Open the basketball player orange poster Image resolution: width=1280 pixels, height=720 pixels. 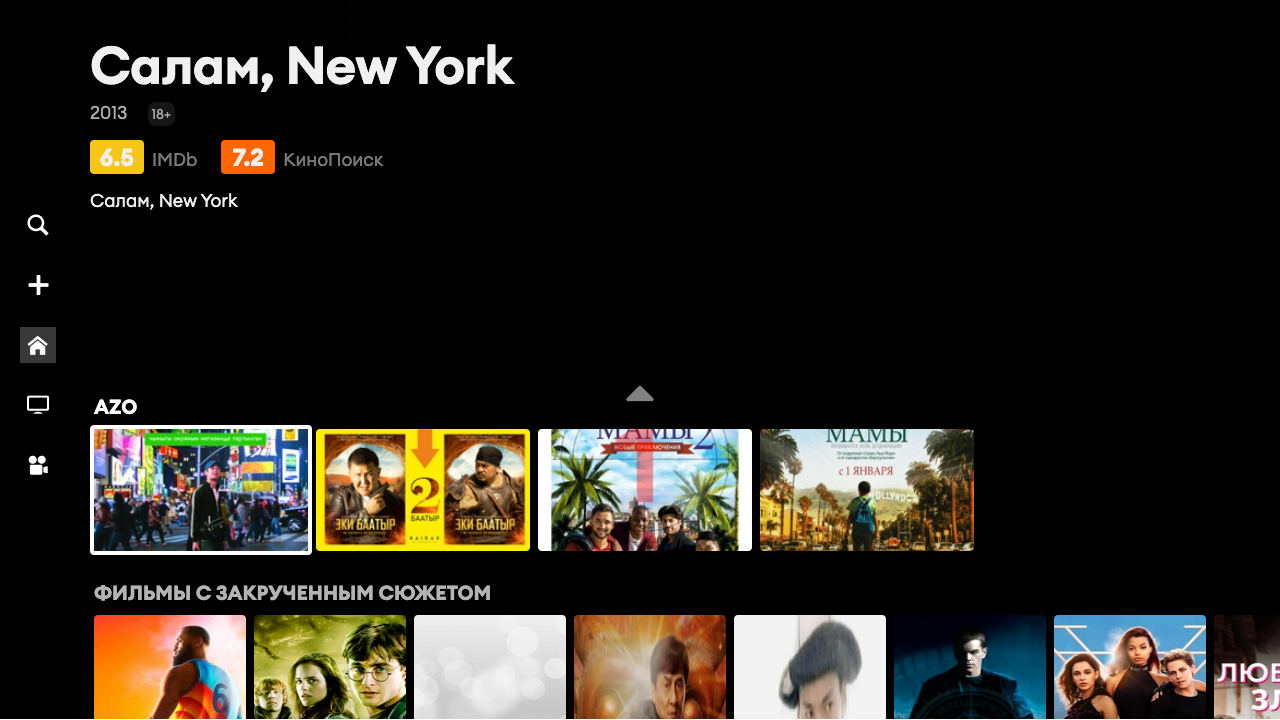(170, 667)
